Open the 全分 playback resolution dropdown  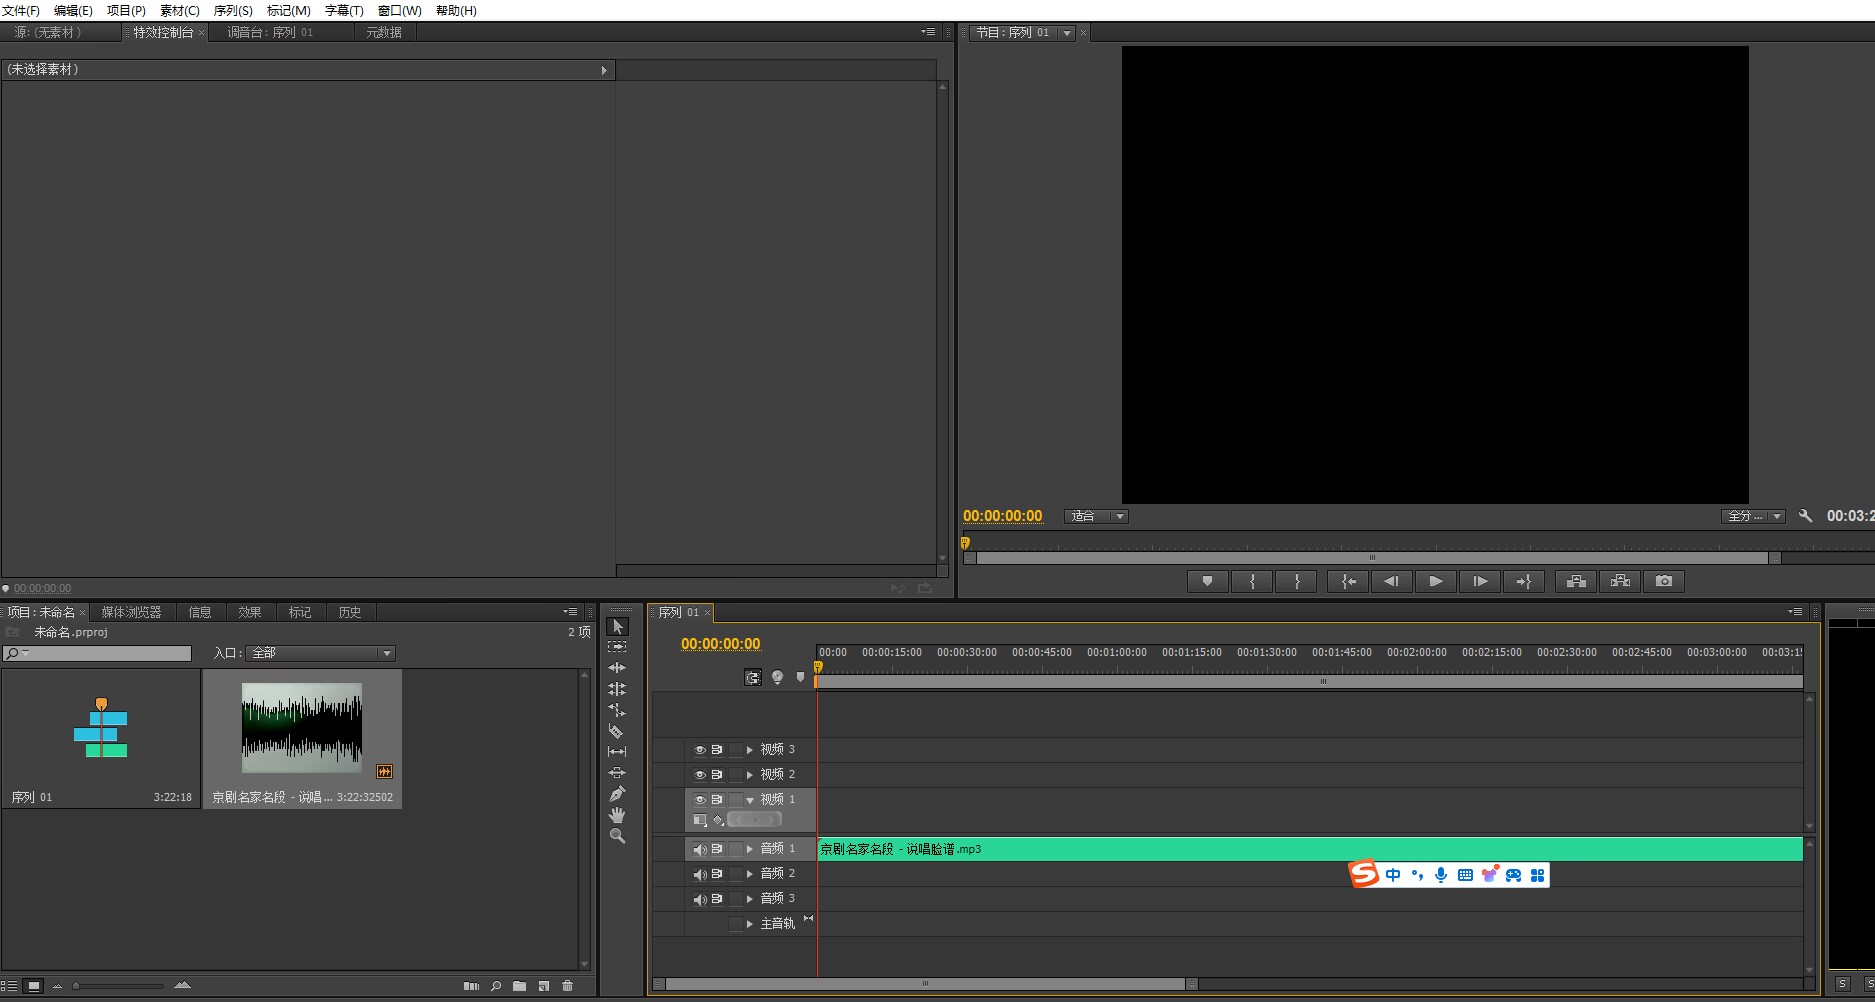click(1753, 516)
